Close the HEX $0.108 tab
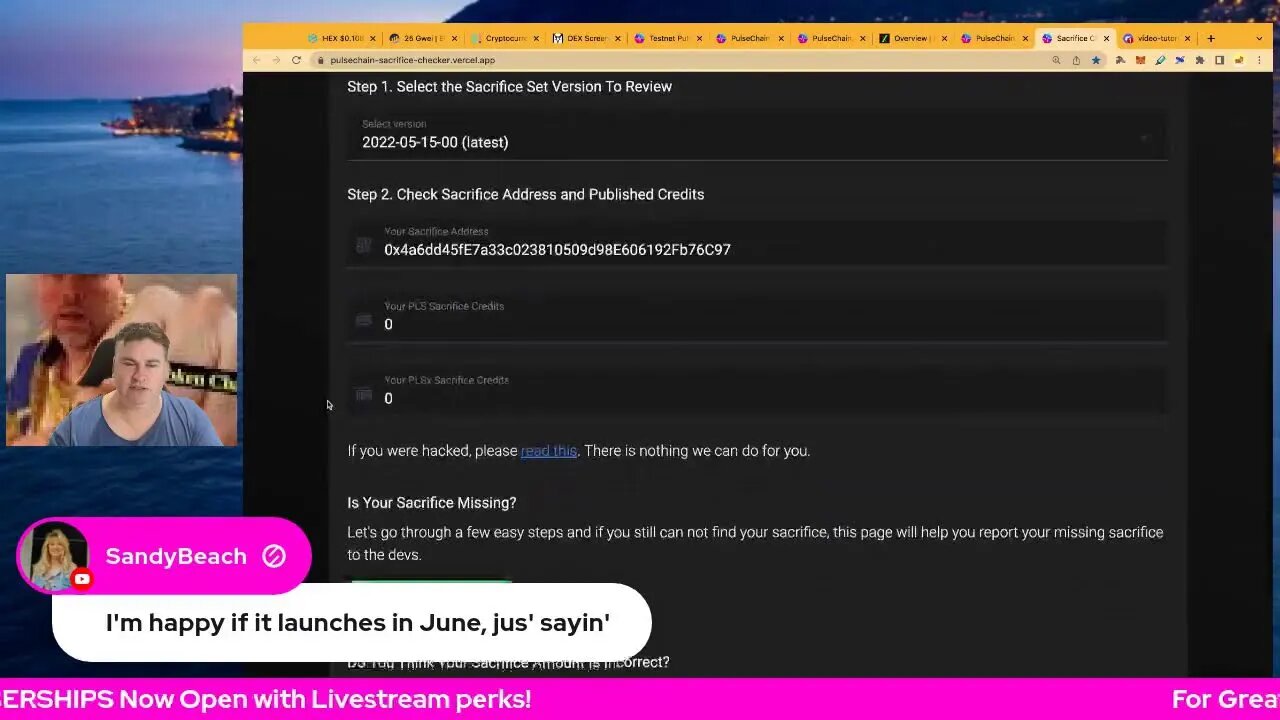 point(373,38)
